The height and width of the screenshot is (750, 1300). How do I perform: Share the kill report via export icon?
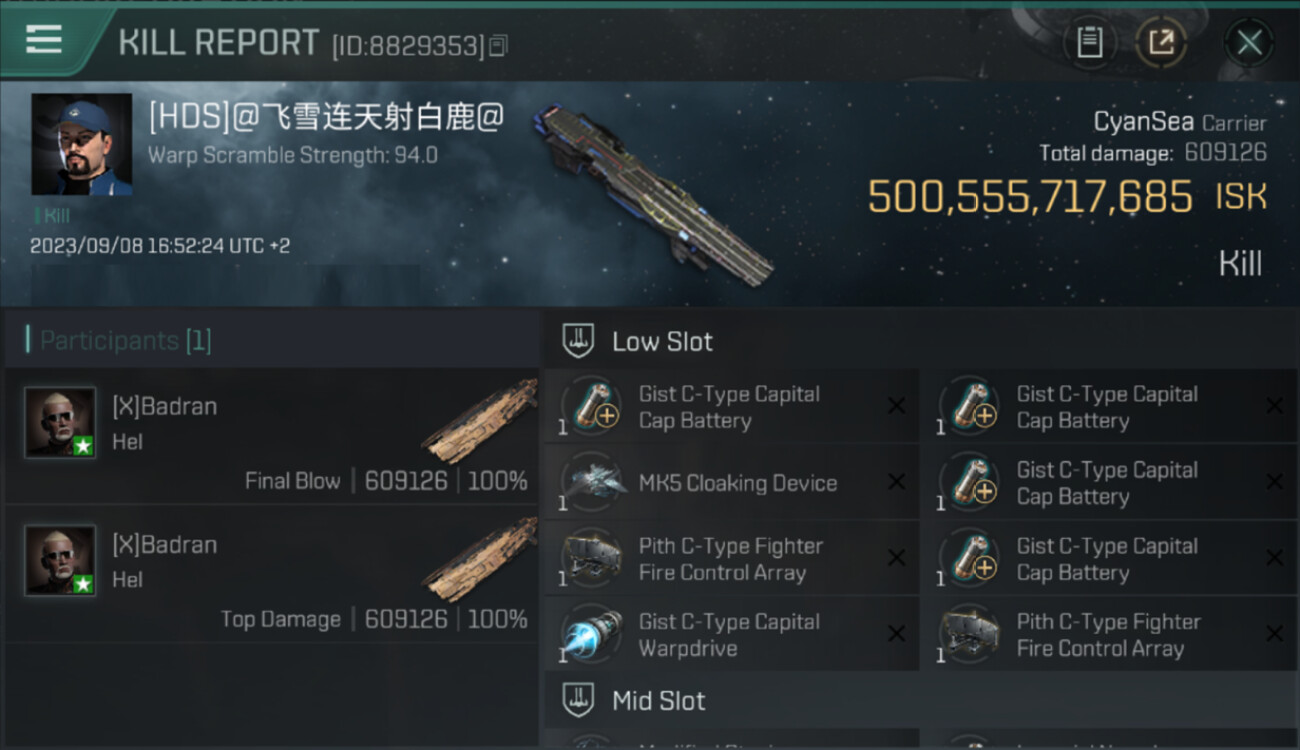click(x=1161, y=42)
